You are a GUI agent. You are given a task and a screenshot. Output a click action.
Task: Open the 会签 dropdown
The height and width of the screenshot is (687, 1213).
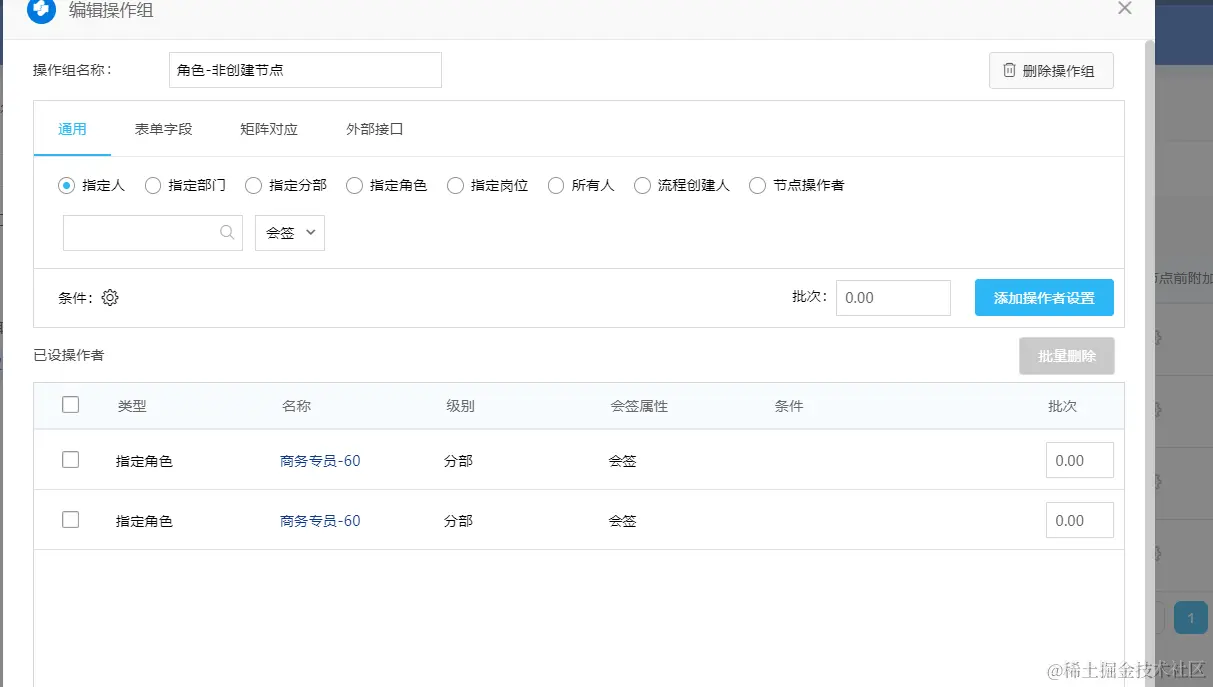point(290,232)
